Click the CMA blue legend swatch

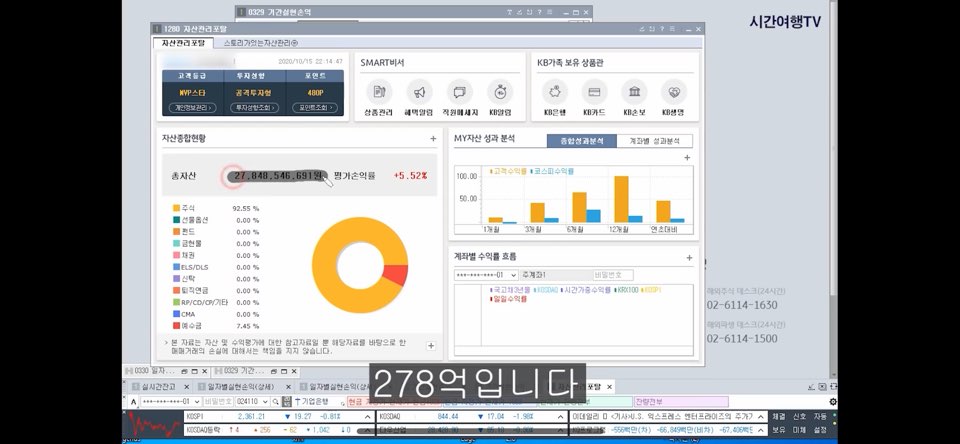[x=176, y=314]
